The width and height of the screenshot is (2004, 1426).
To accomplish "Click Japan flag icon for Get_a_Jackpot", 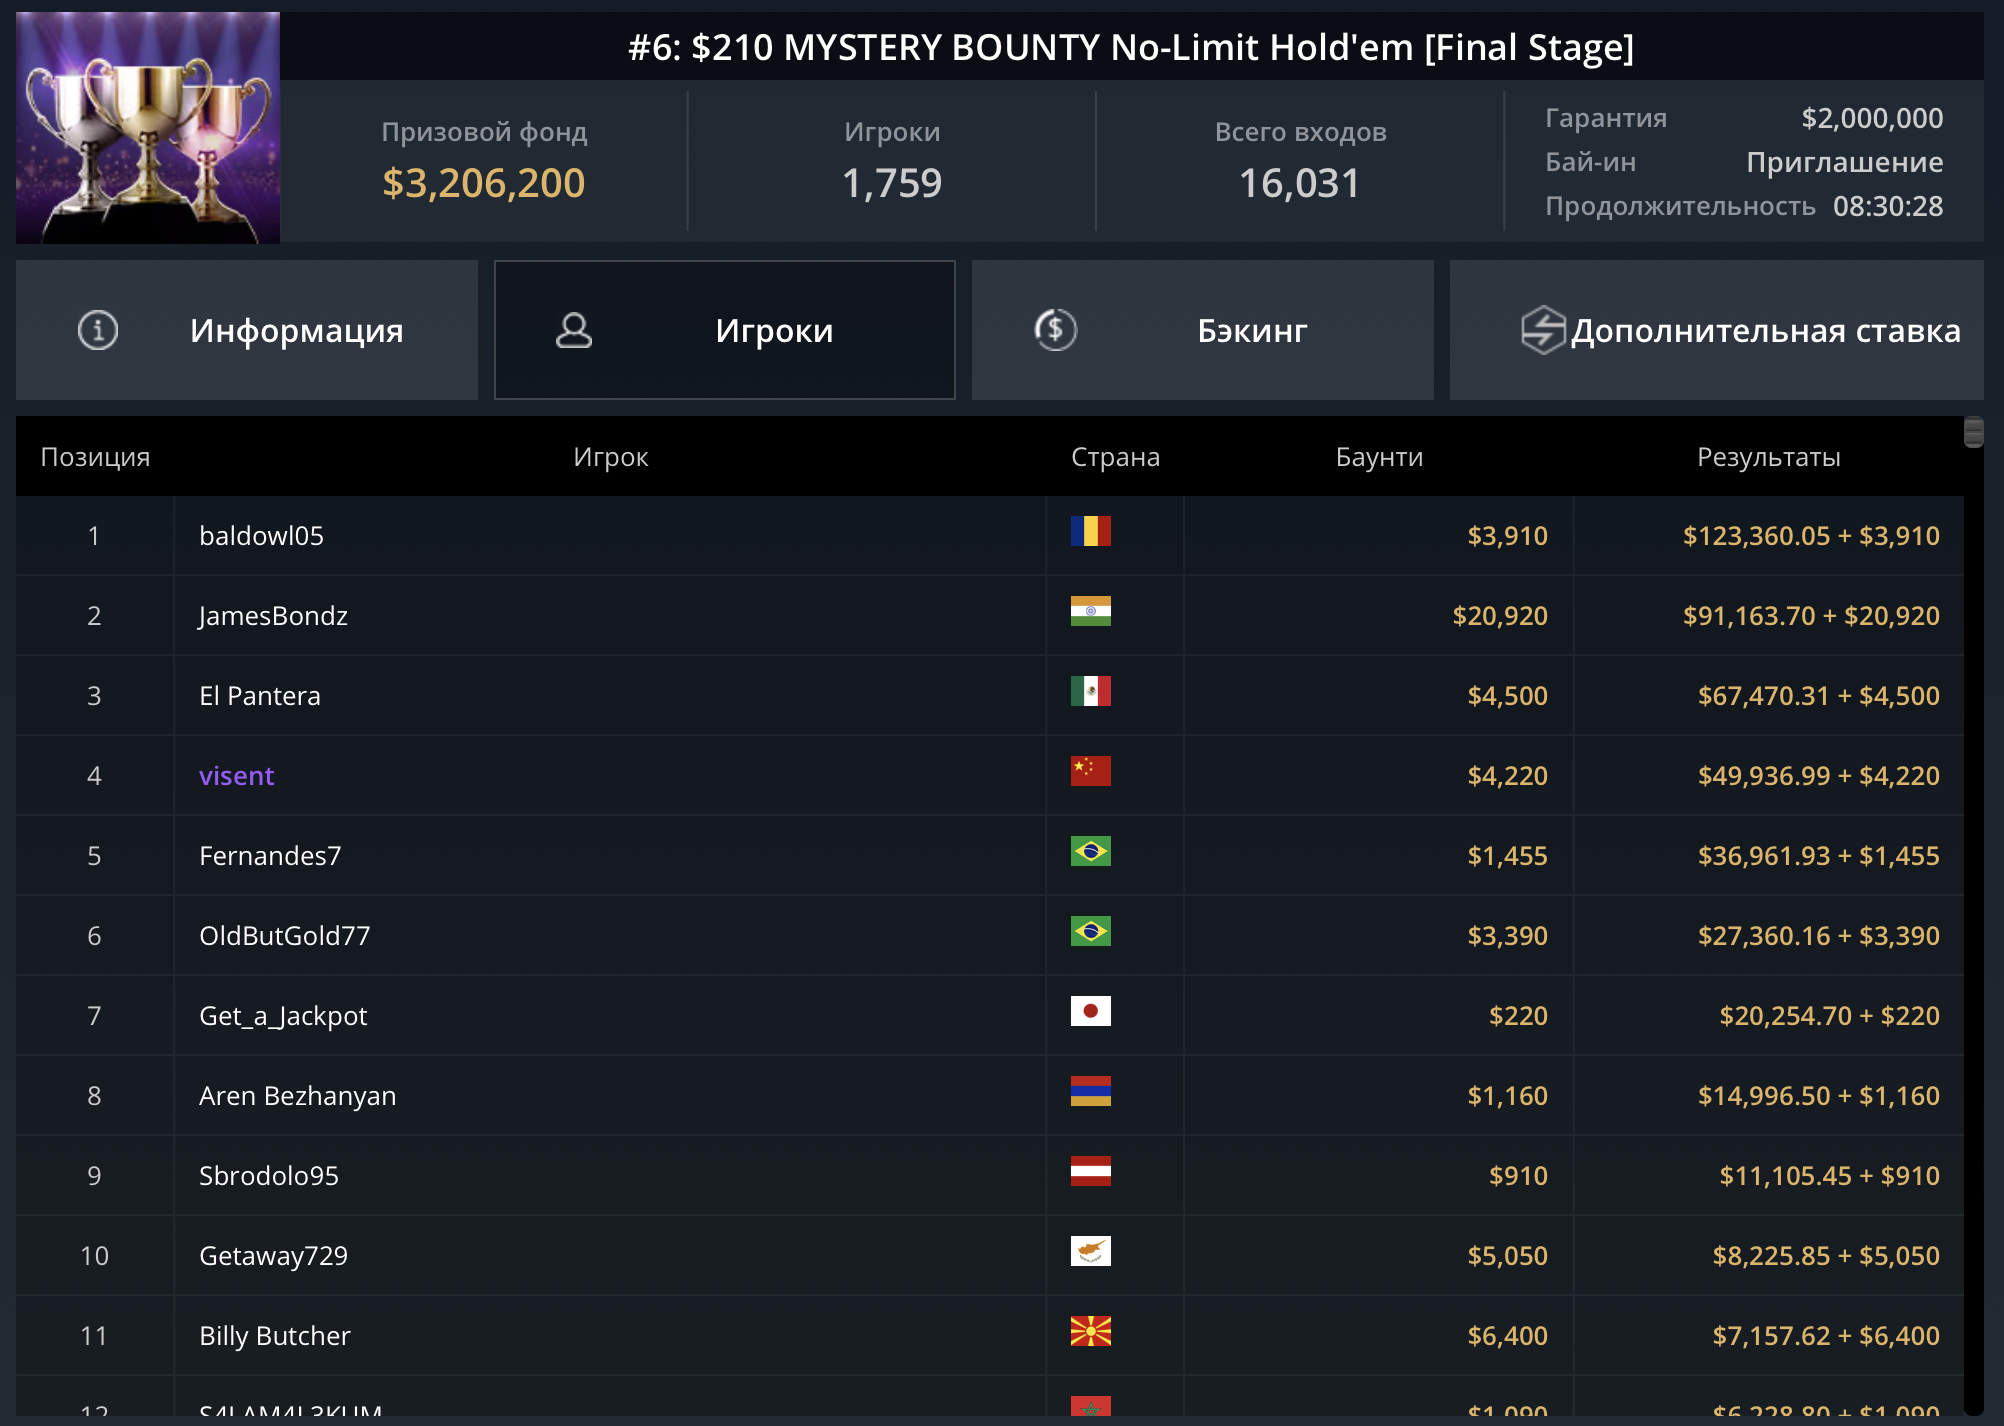I will click(x=1090, y=1011).
